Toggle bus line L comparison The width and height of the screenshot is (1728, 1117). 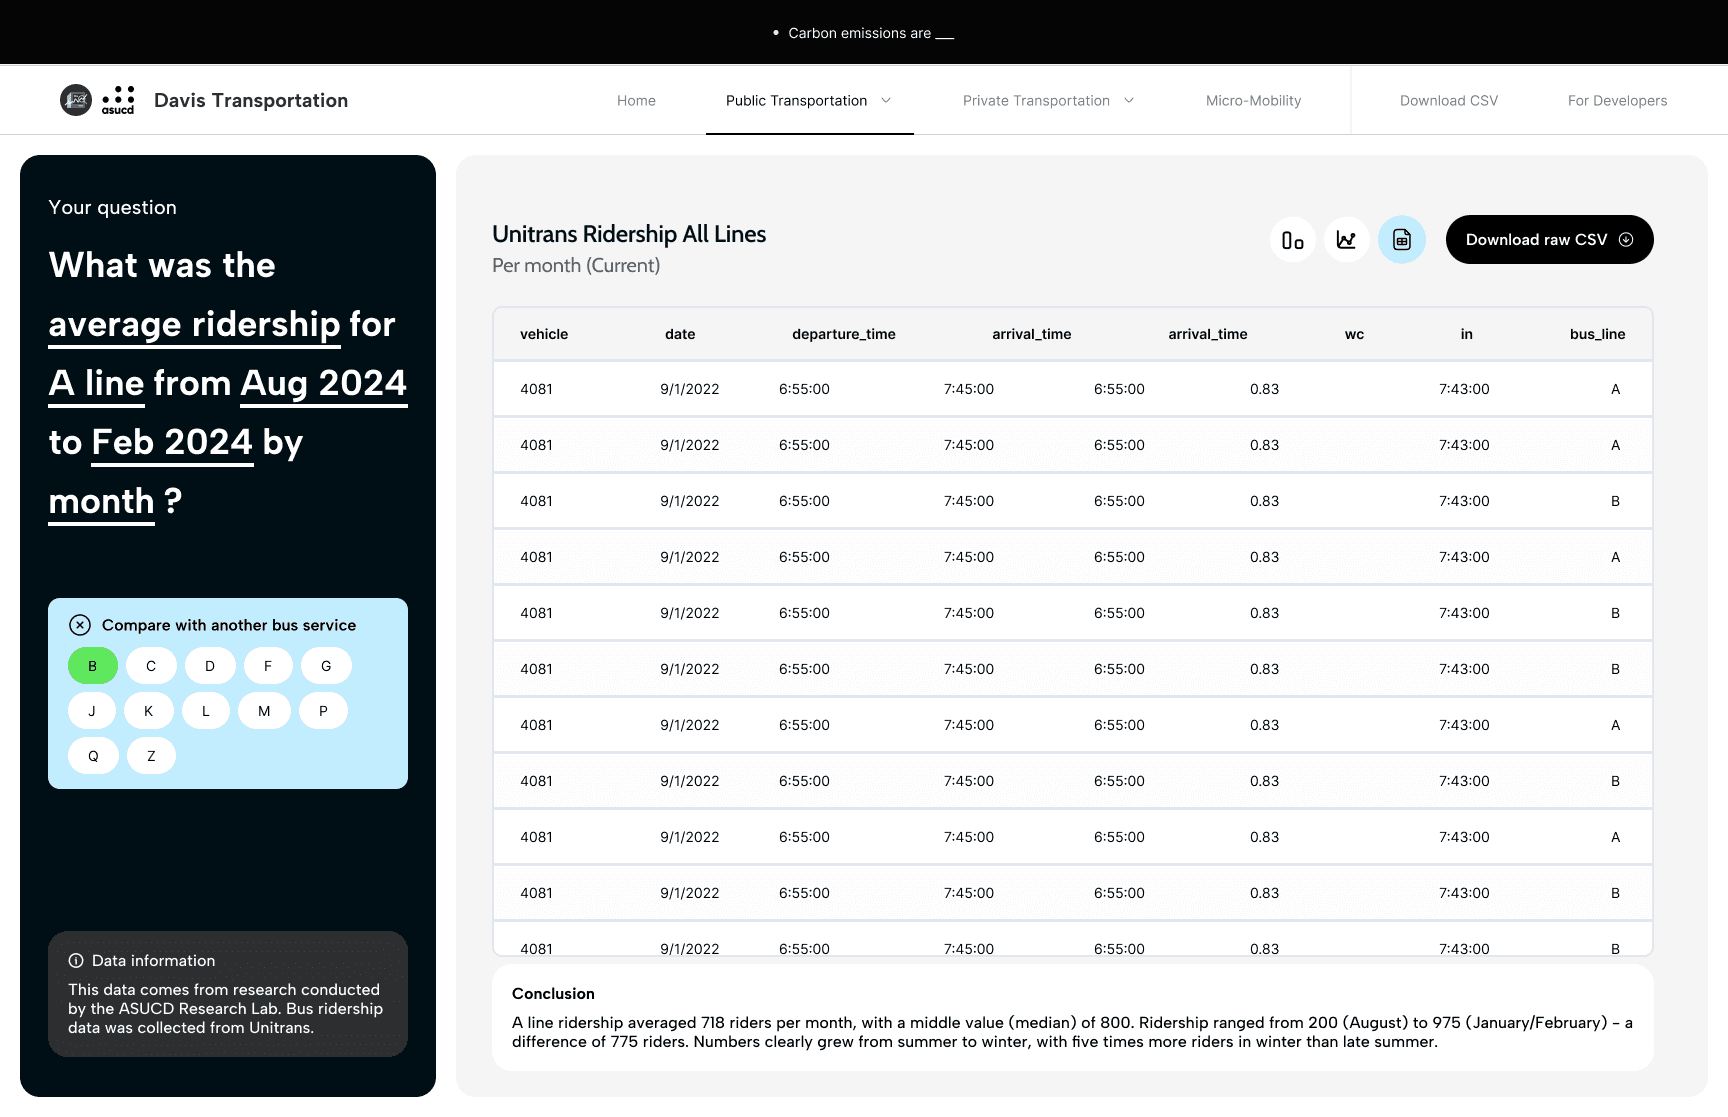click(x=206, y=711)
